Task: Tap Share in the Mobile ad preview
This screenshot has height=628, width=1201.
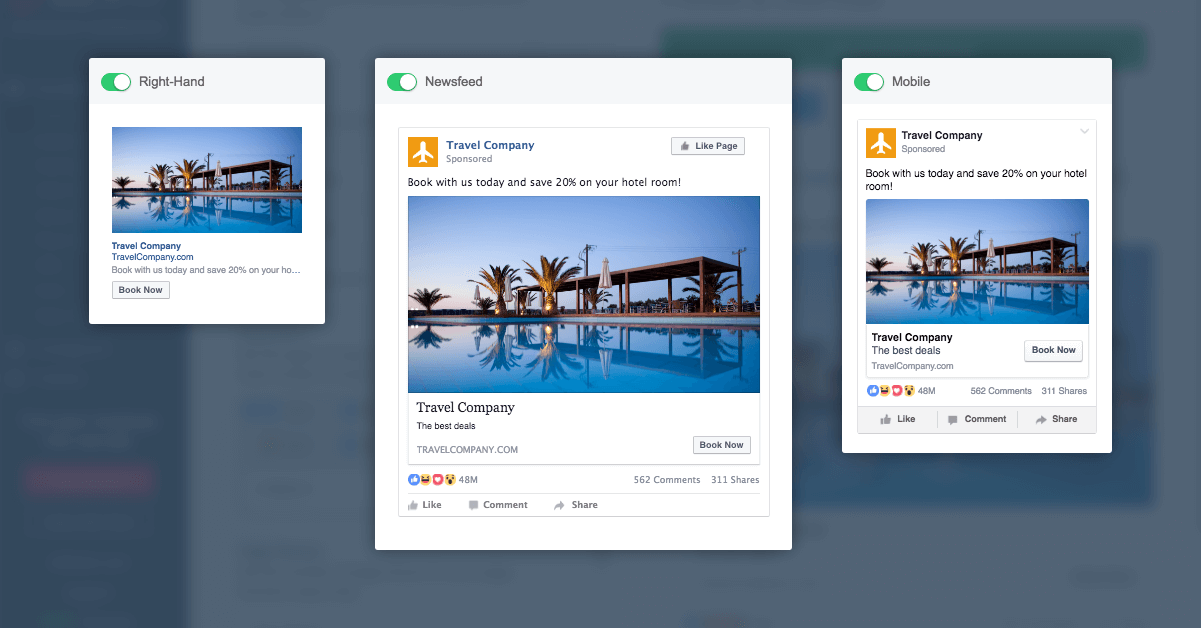Action: [1056, 420]
